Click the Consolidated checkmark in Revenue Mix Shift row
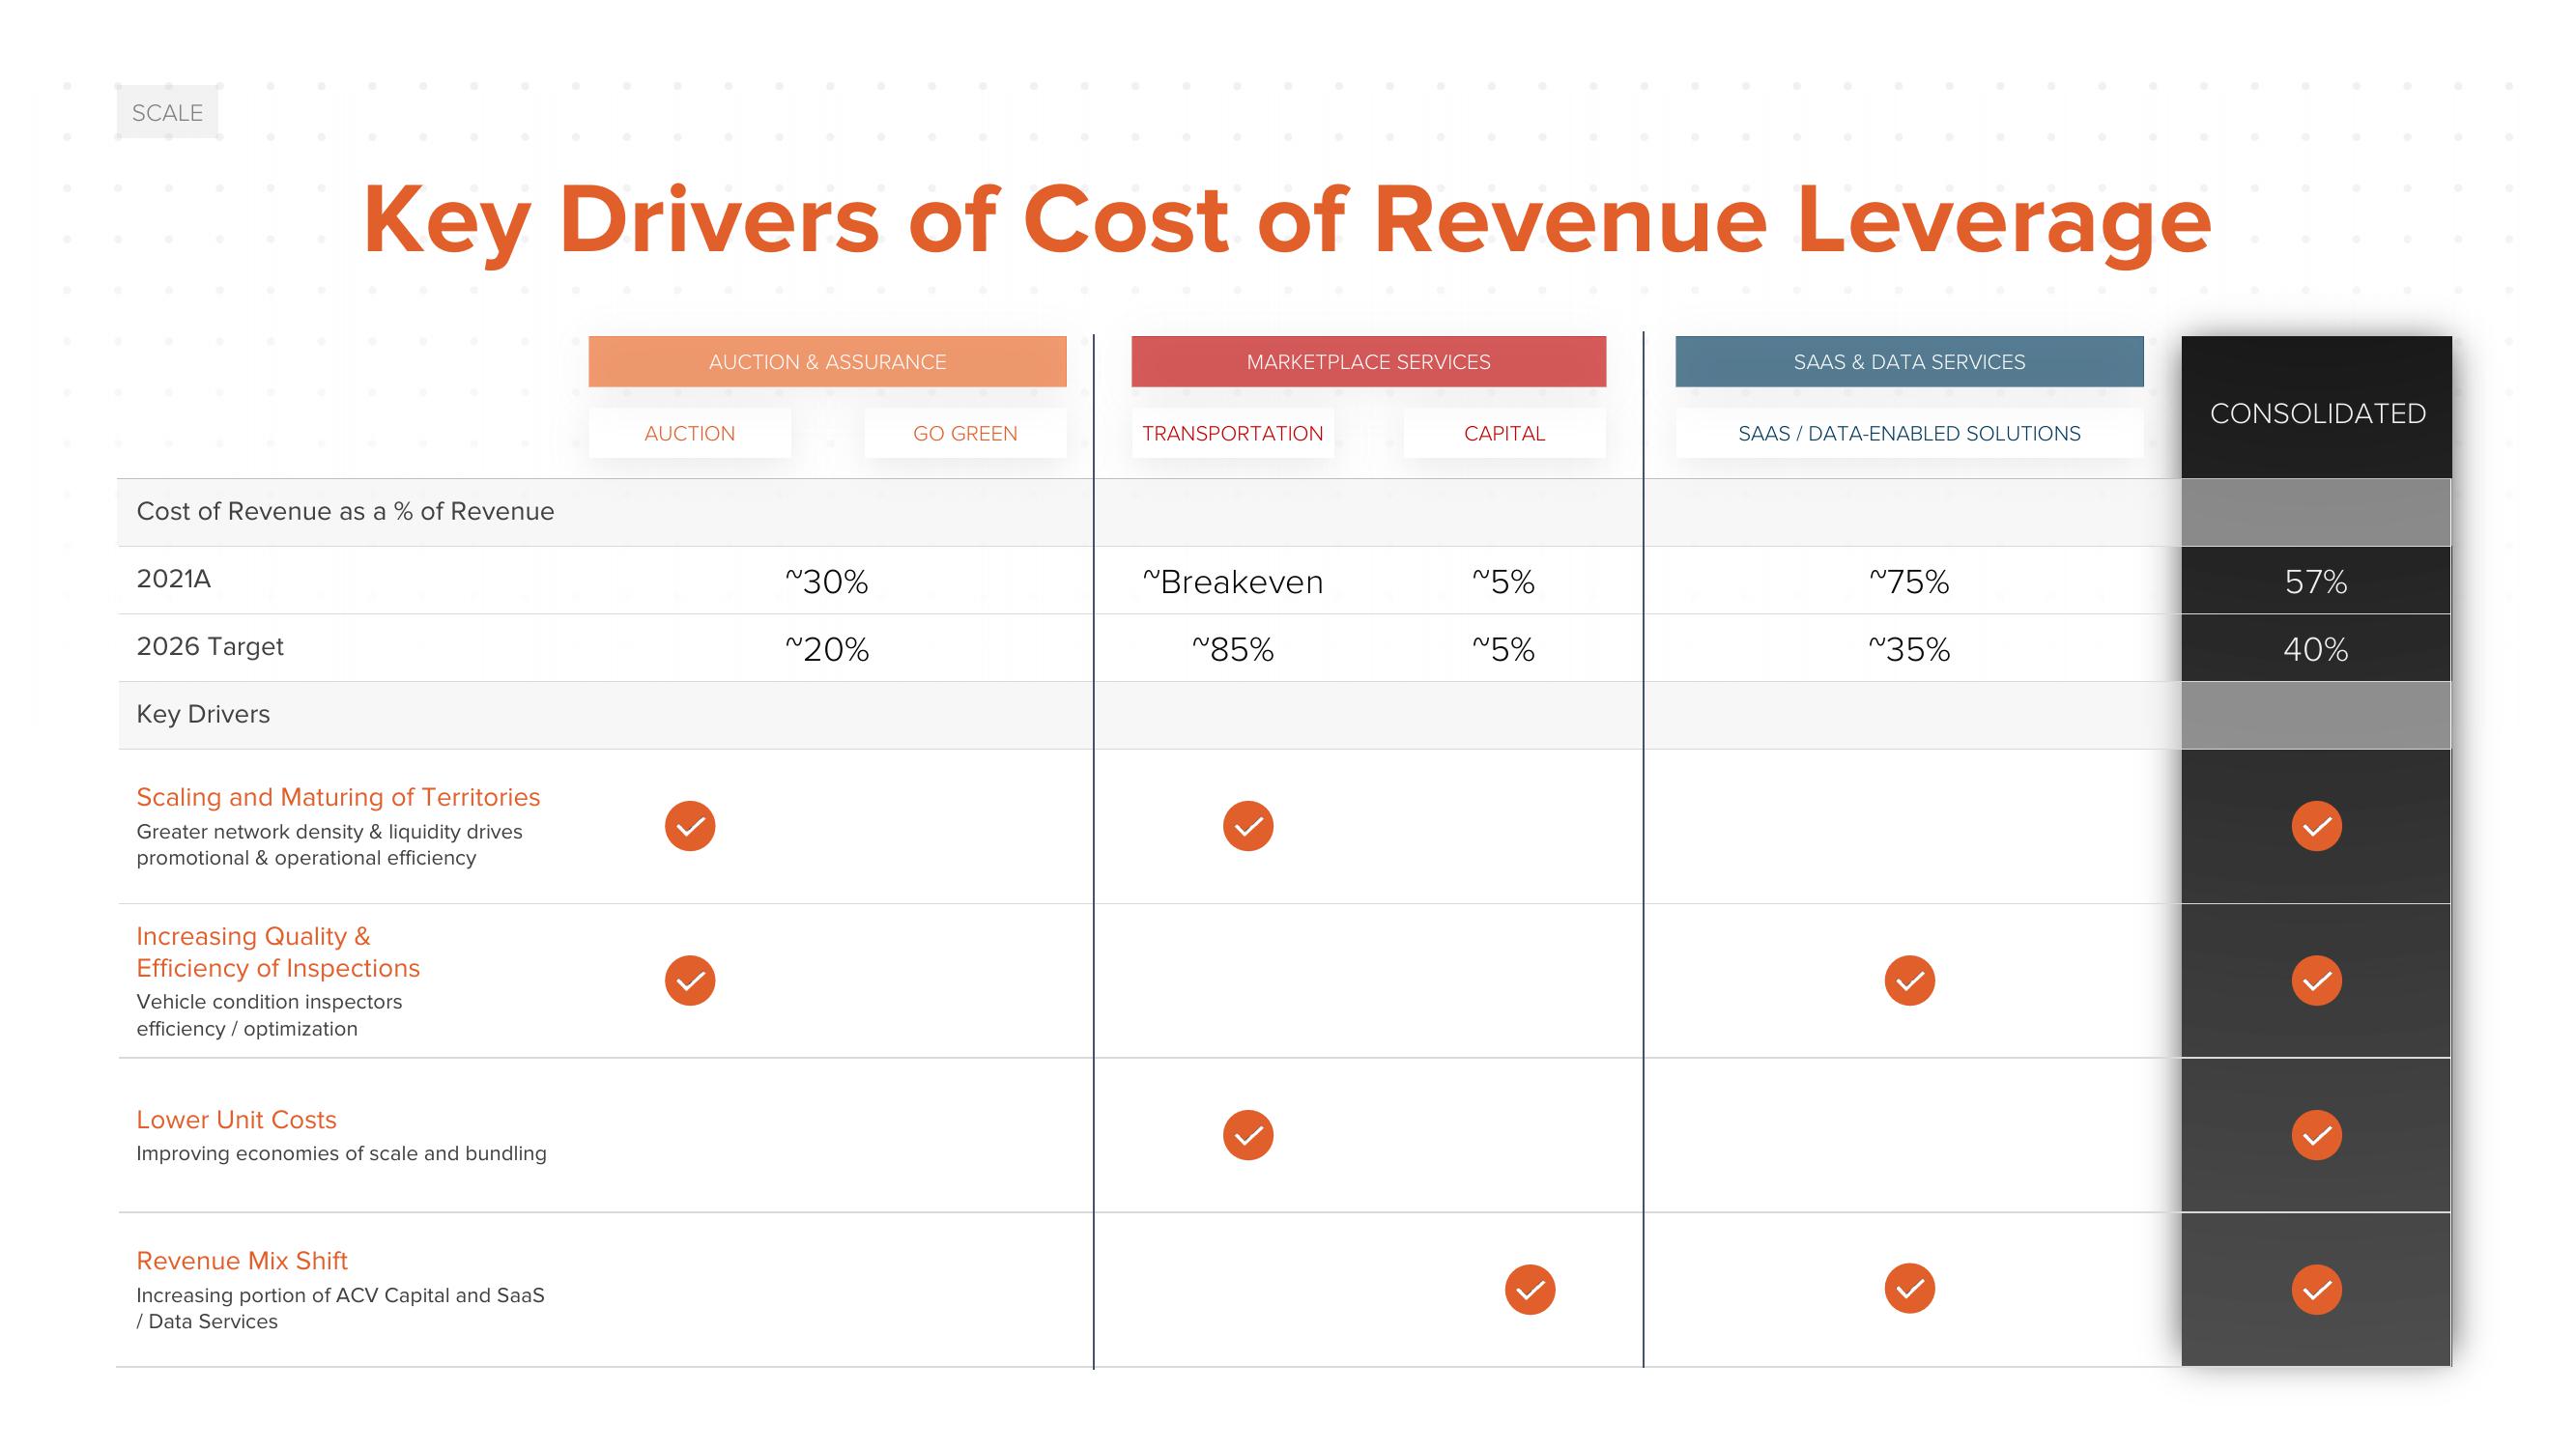2576x1449 pixels. pos(2317,1290)
